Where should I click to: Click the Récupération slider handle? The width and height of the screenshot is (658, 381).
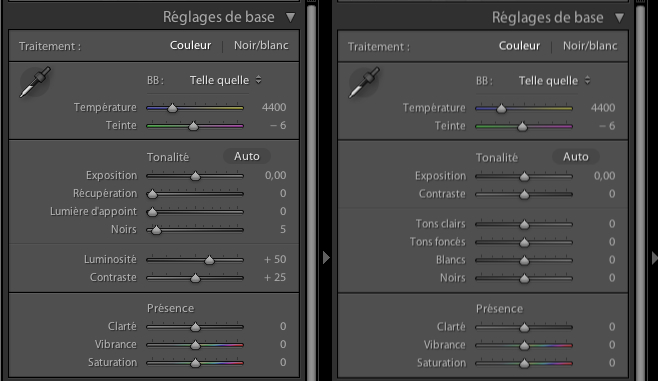point(152,194)
